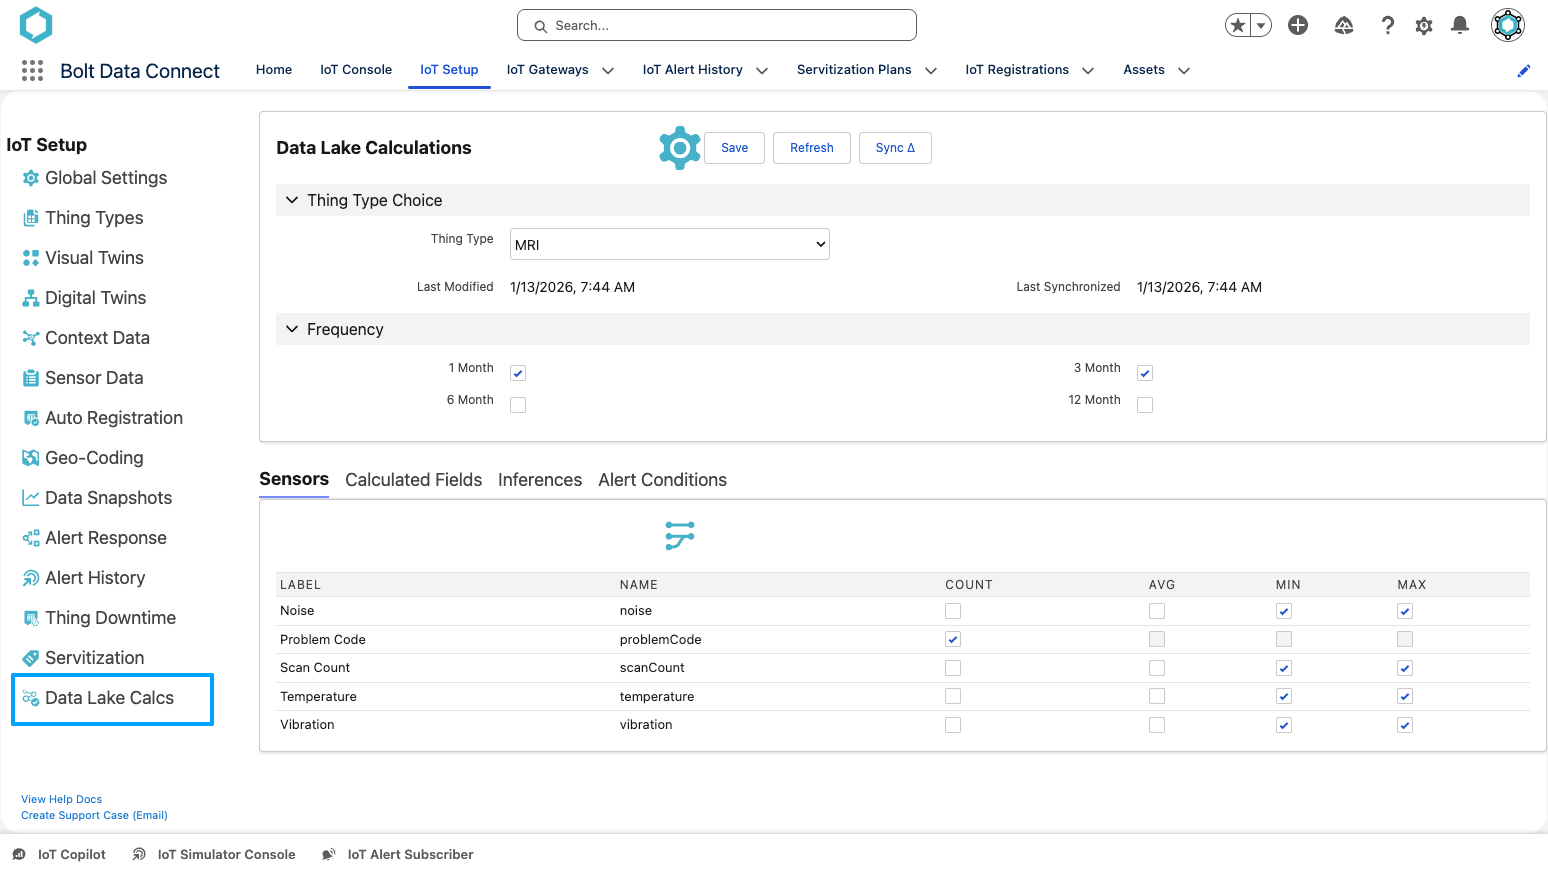Switch to the Calculated Fields tab
The height and width of the screenshot is (874, 1548).
pos(414,480)
